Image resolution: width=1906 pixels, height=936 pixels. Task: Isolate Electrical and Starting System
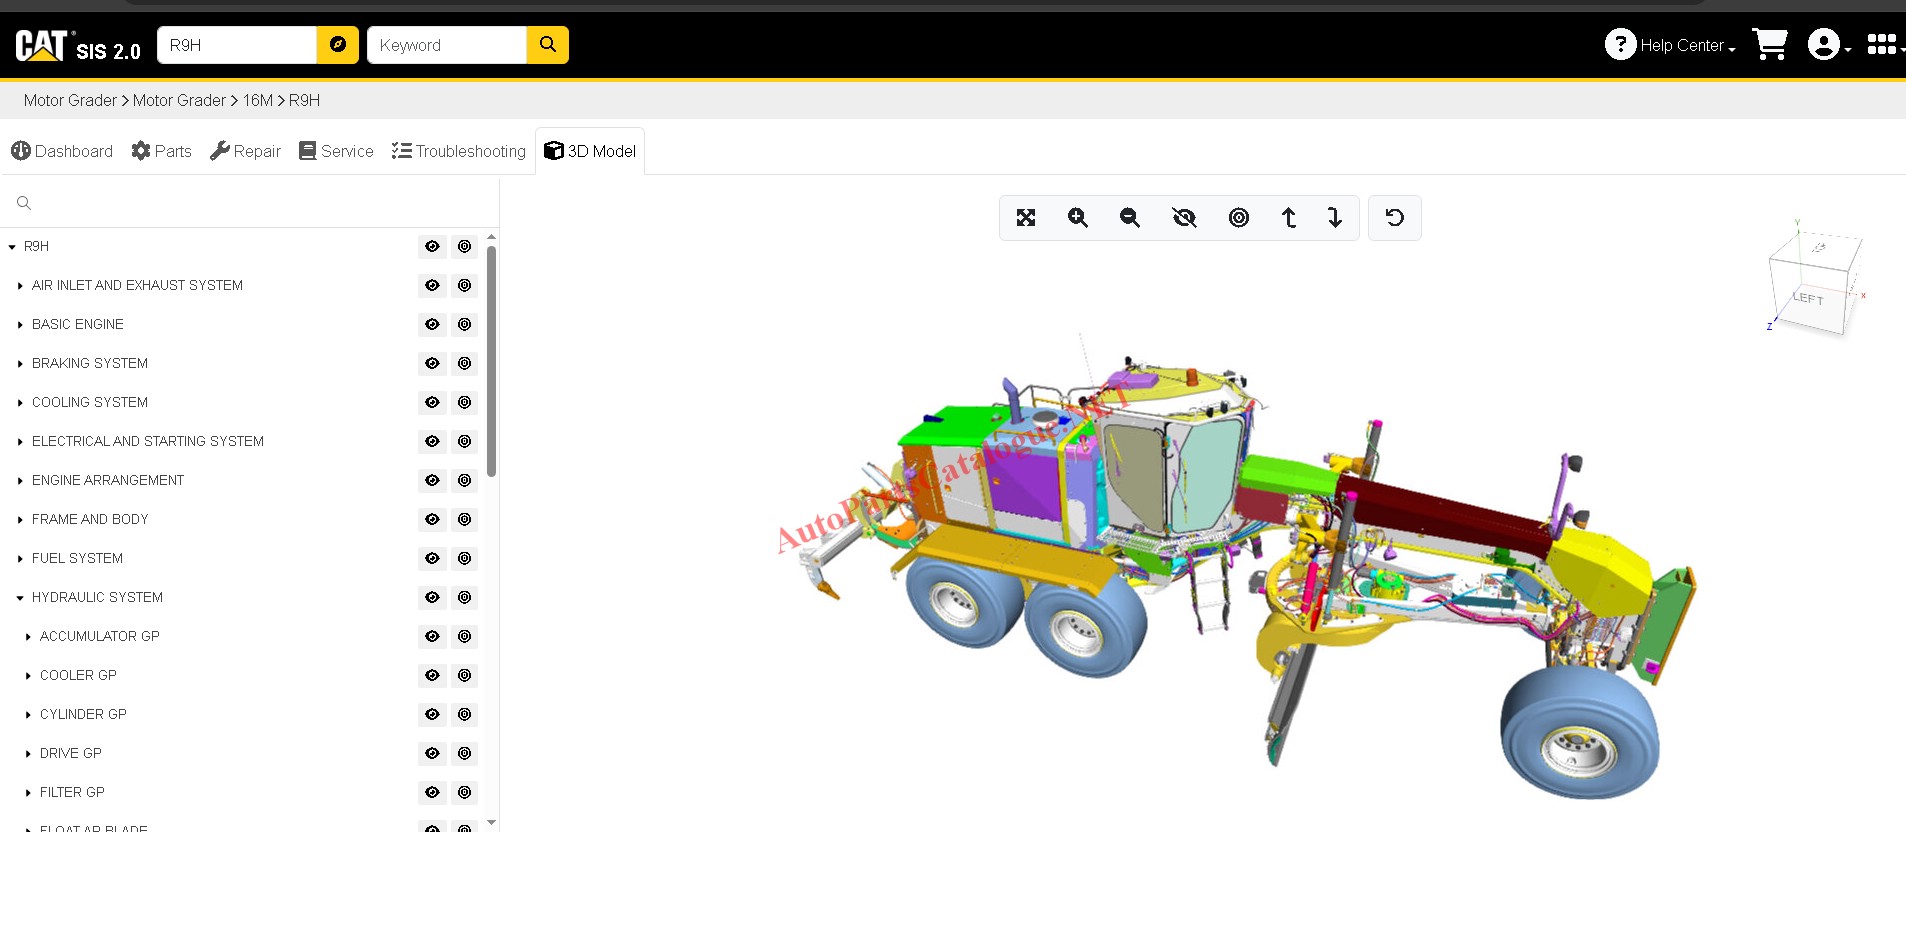[x=465, y=441]
